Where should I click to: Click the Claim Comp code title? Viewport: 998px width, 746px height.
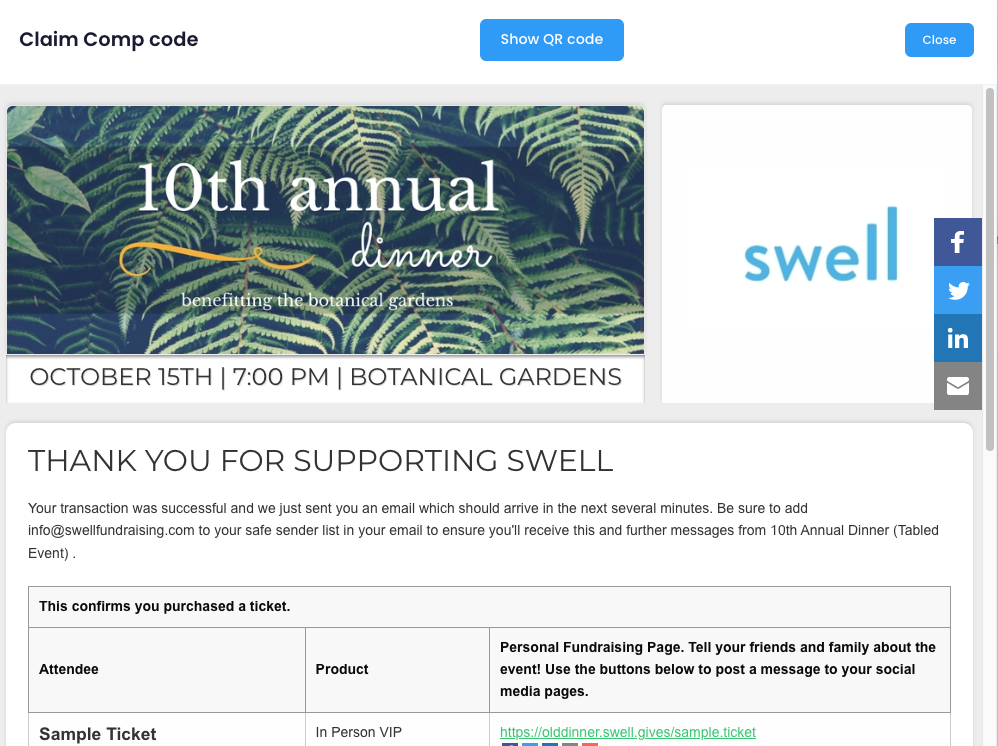pyautogui.click(x=109, y=39)
